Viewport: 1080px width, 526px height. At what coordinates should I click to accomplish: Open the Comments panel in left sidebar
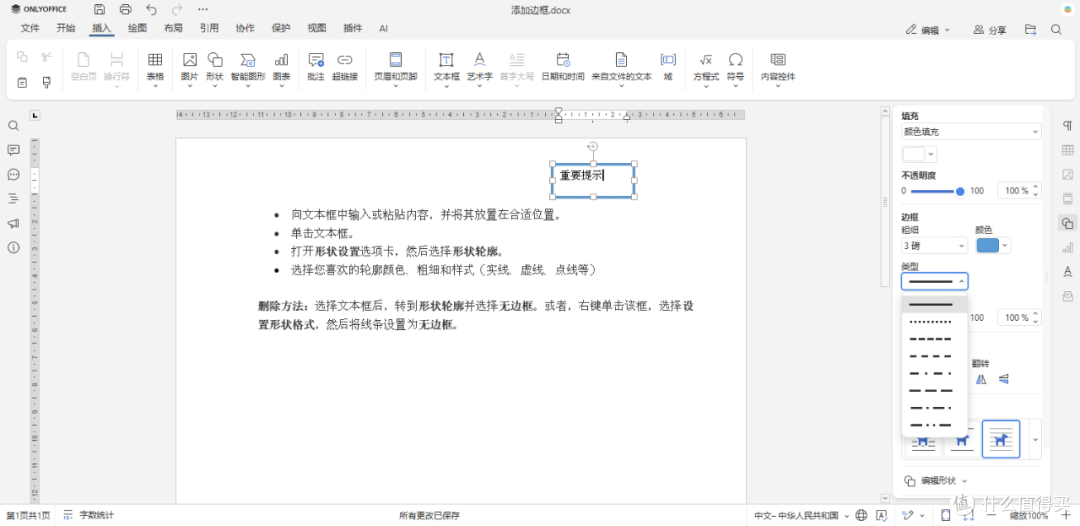[x=13, y=150]
